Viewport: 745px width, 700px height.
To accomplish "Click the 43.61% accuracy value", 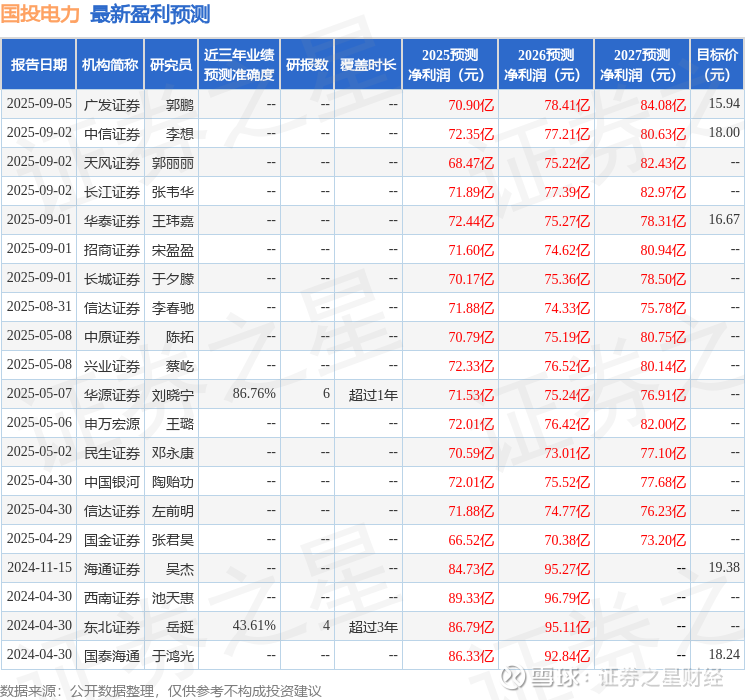I will (x=254, y=625).
